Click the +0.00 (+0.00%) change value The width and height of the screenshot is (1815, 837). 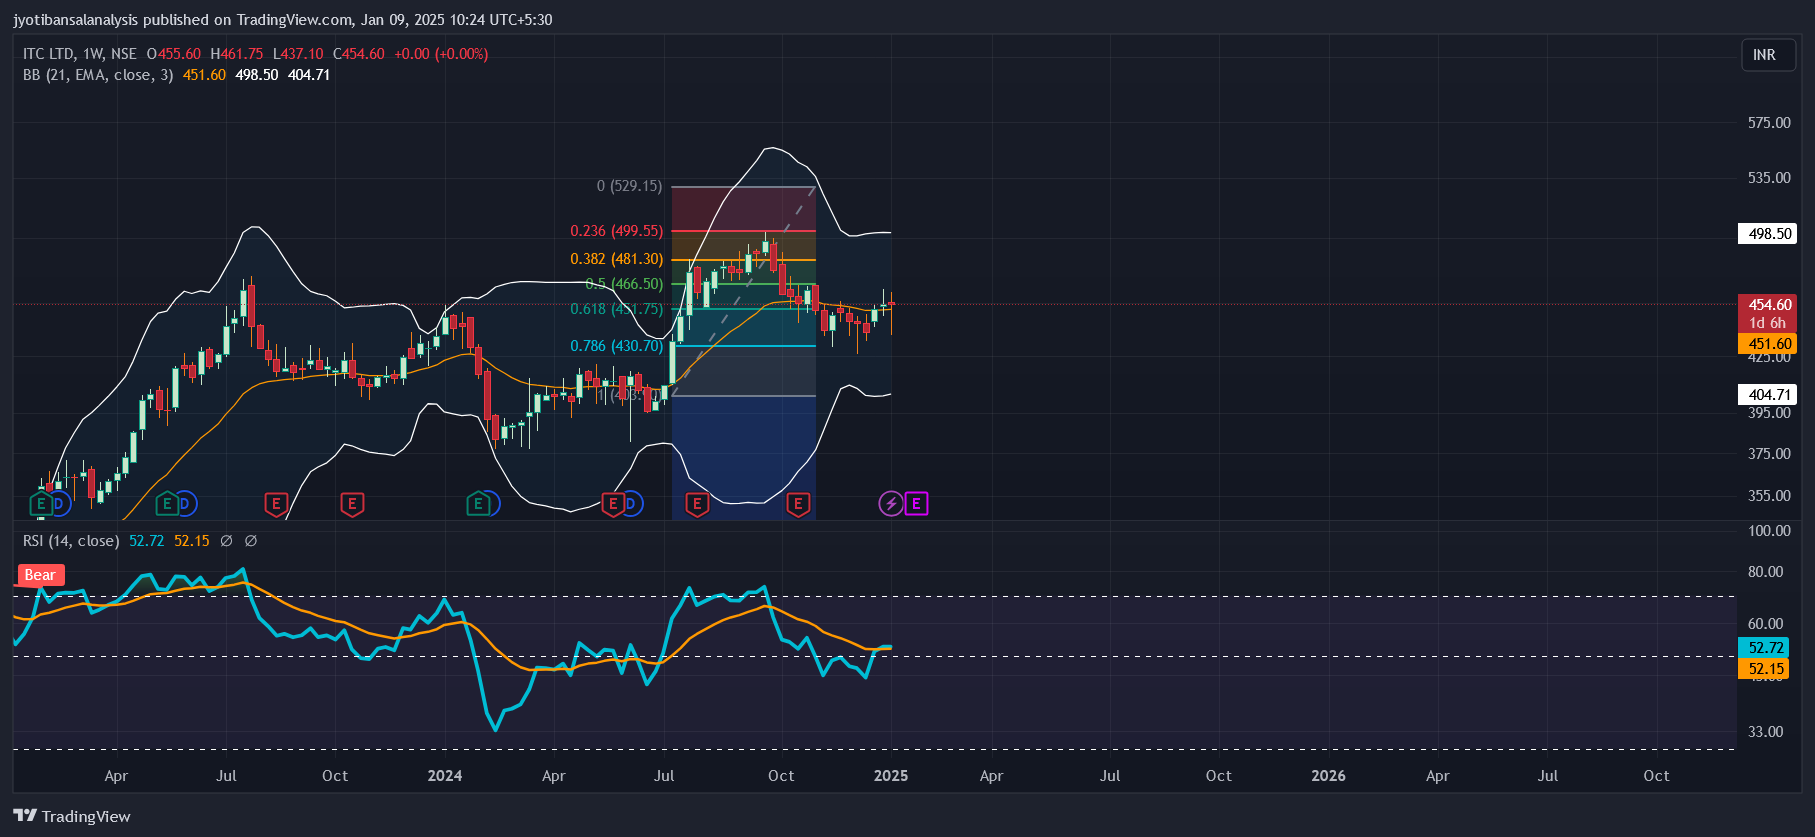click(x=441, y=54)
